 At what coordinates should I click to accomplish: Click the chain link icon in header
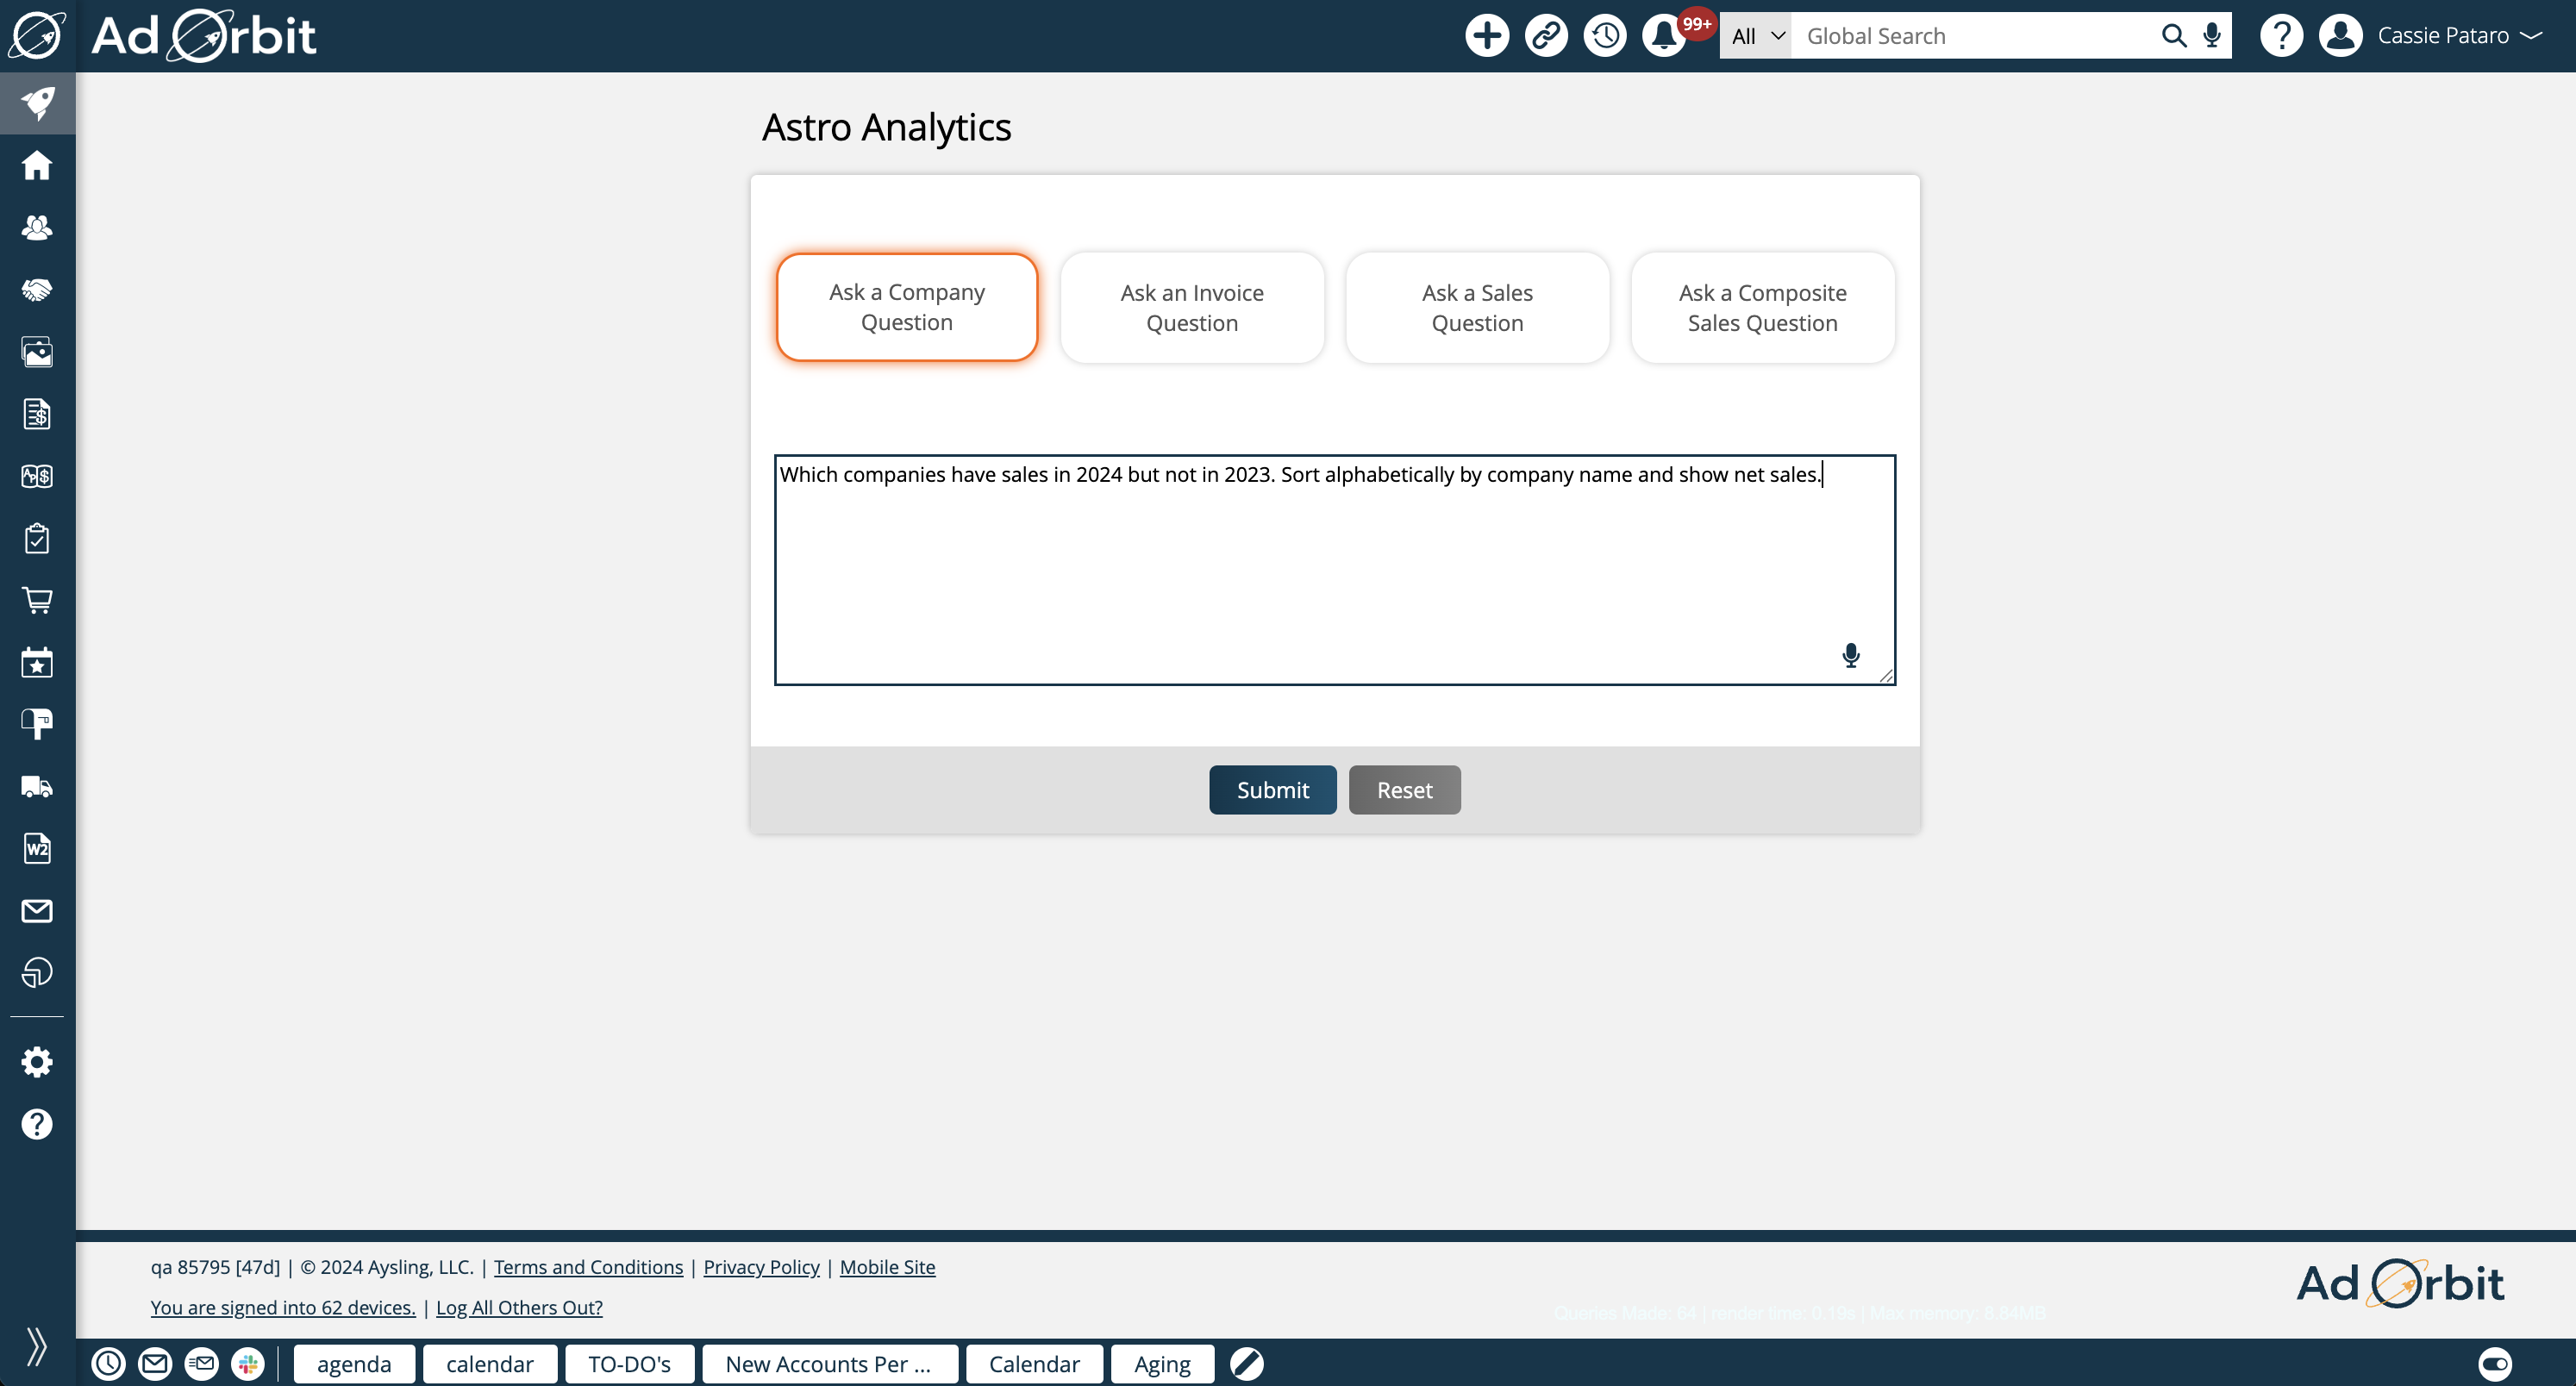1546,36
